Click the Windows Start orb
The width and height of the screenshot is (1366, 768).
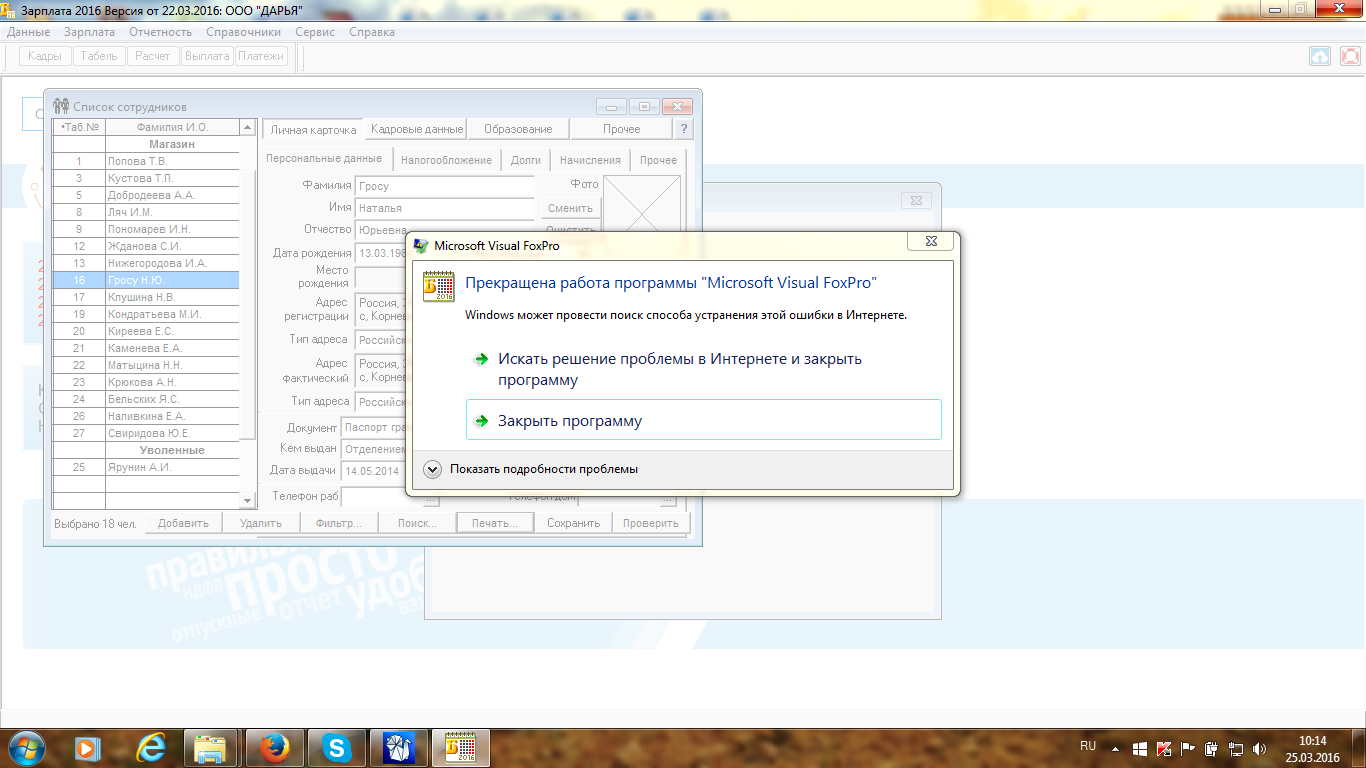27,747
